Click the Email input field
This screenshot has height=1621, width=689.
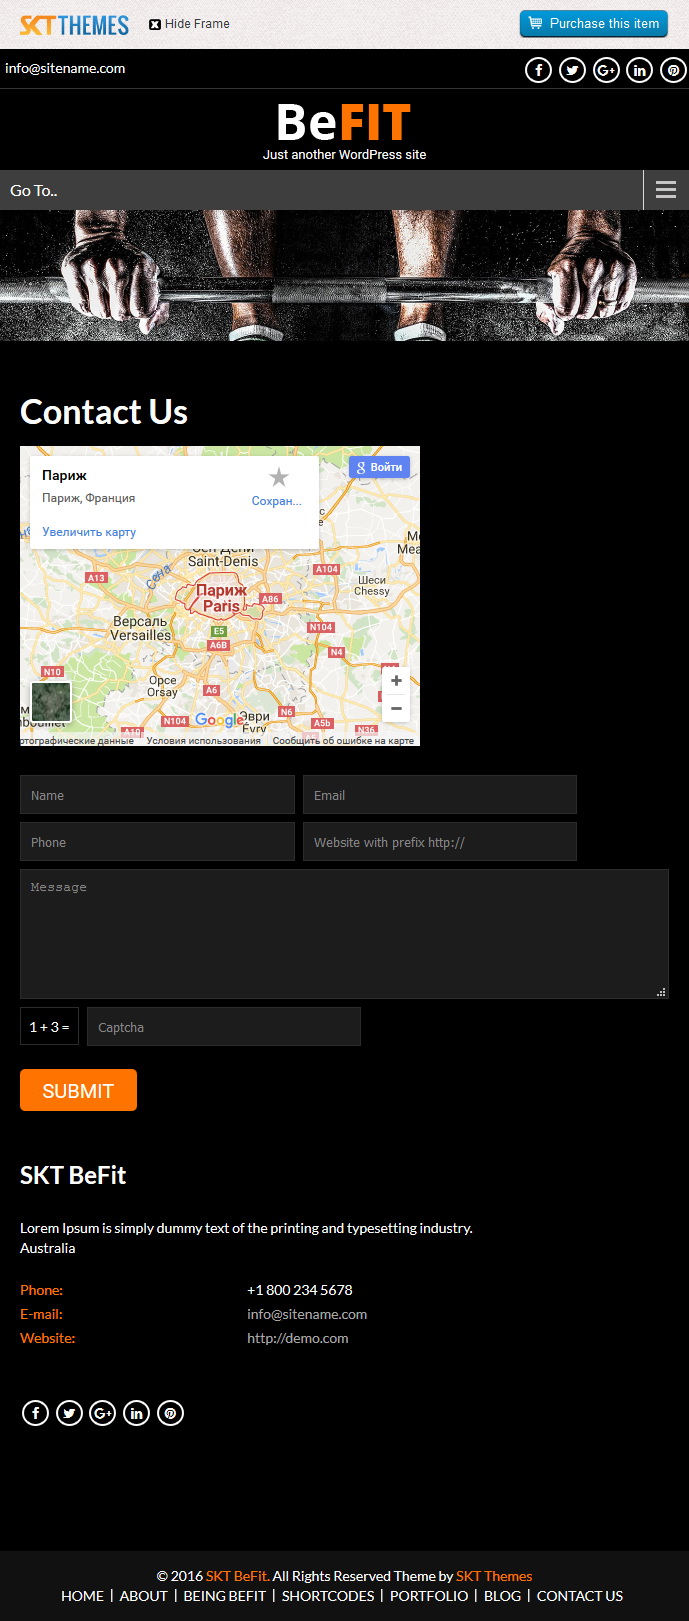tap(440, 795)
